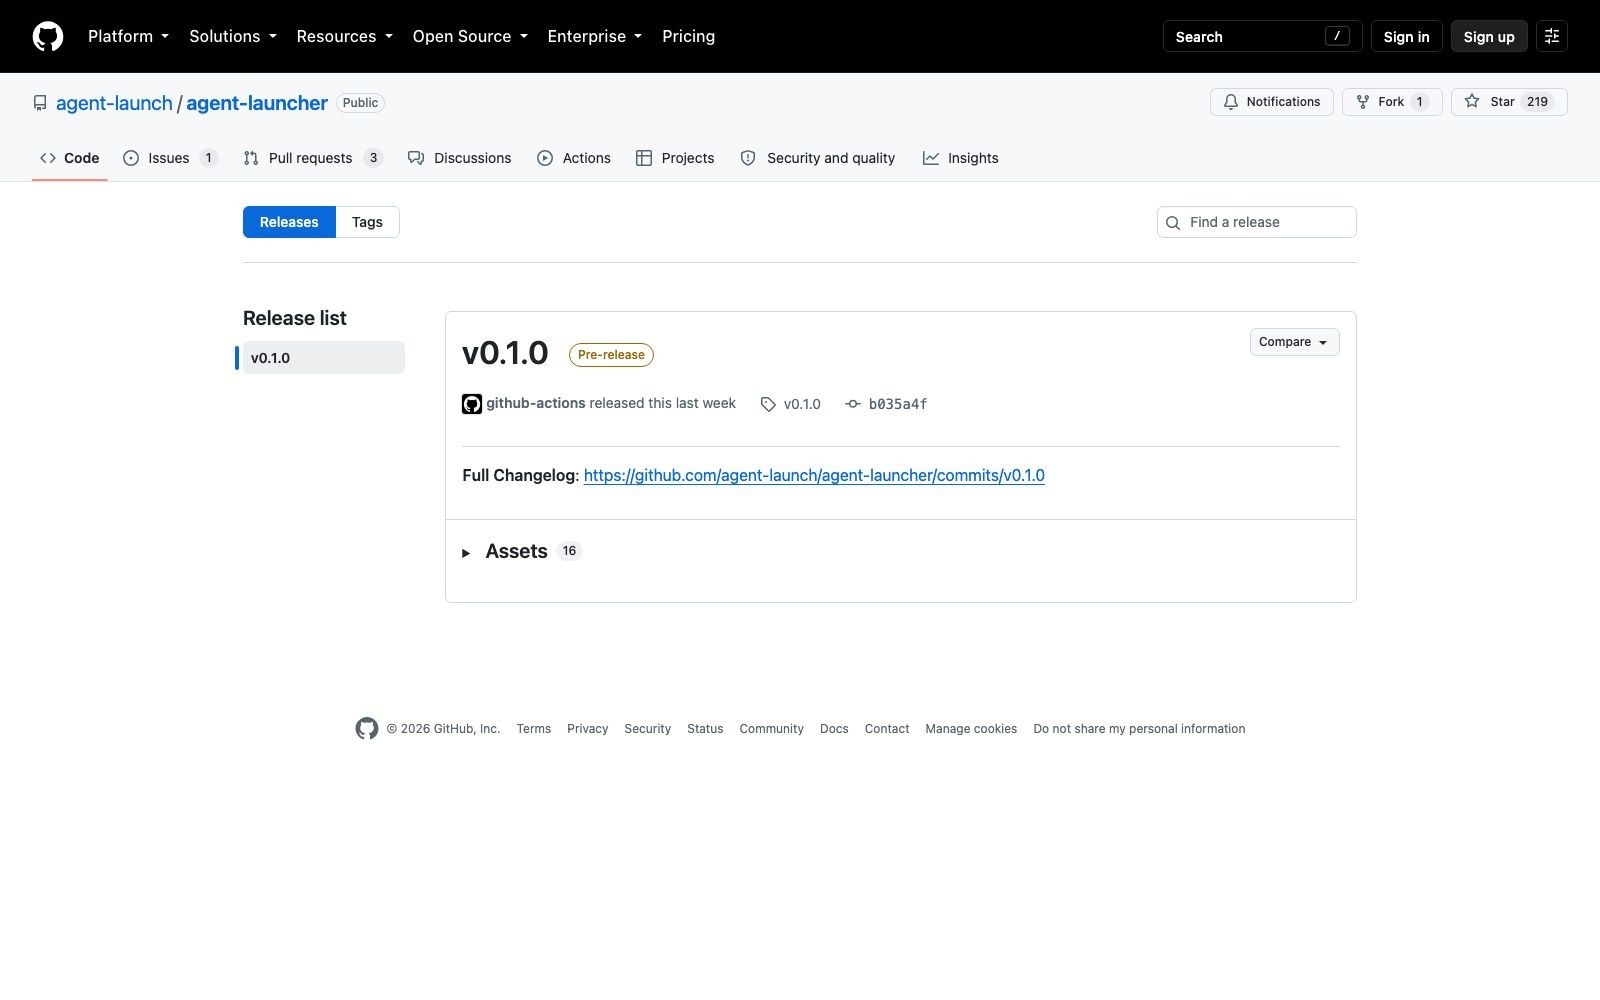Viewport: 1600px width, 1000px height.
Task: Open the Insights tab
Action: [960, 158]
